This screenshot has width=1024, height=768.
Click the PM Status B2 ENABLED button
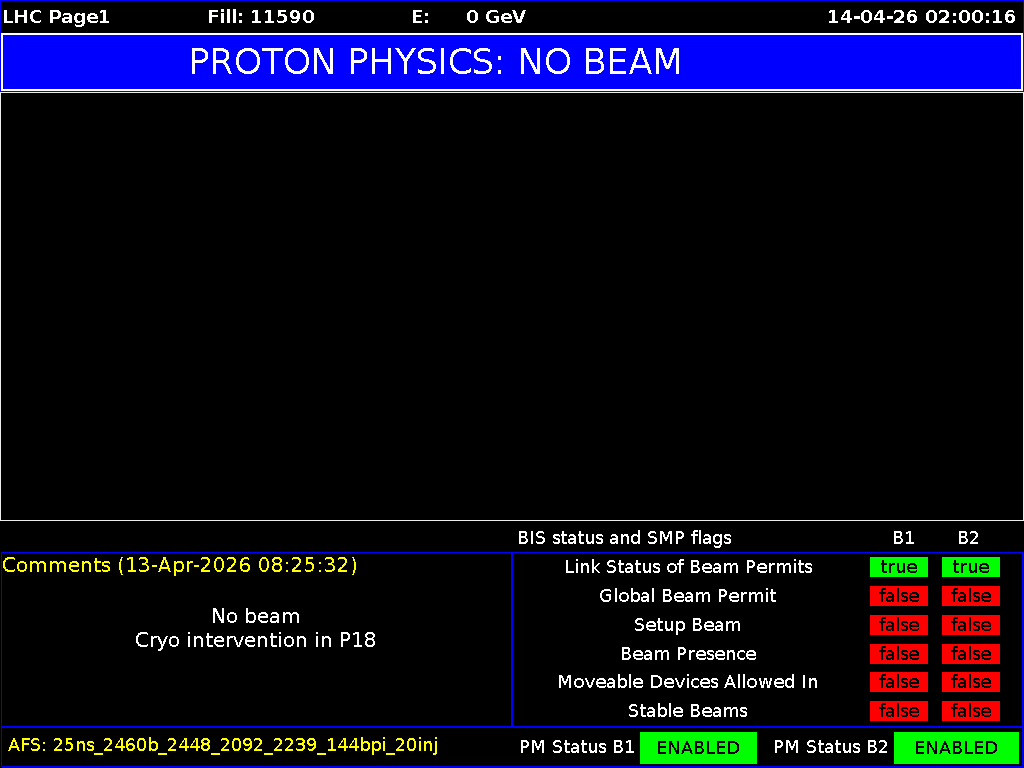956,747
